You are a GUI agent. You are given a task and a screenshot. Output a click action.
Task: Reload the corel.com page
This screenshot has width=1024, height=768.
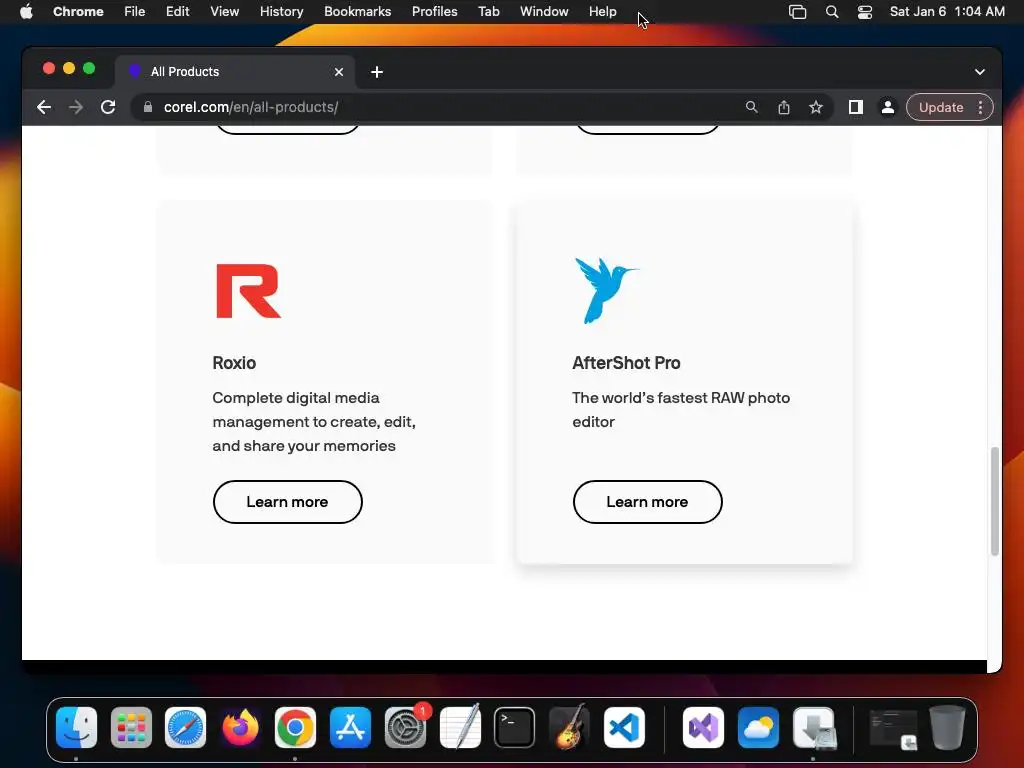(108, 107)
